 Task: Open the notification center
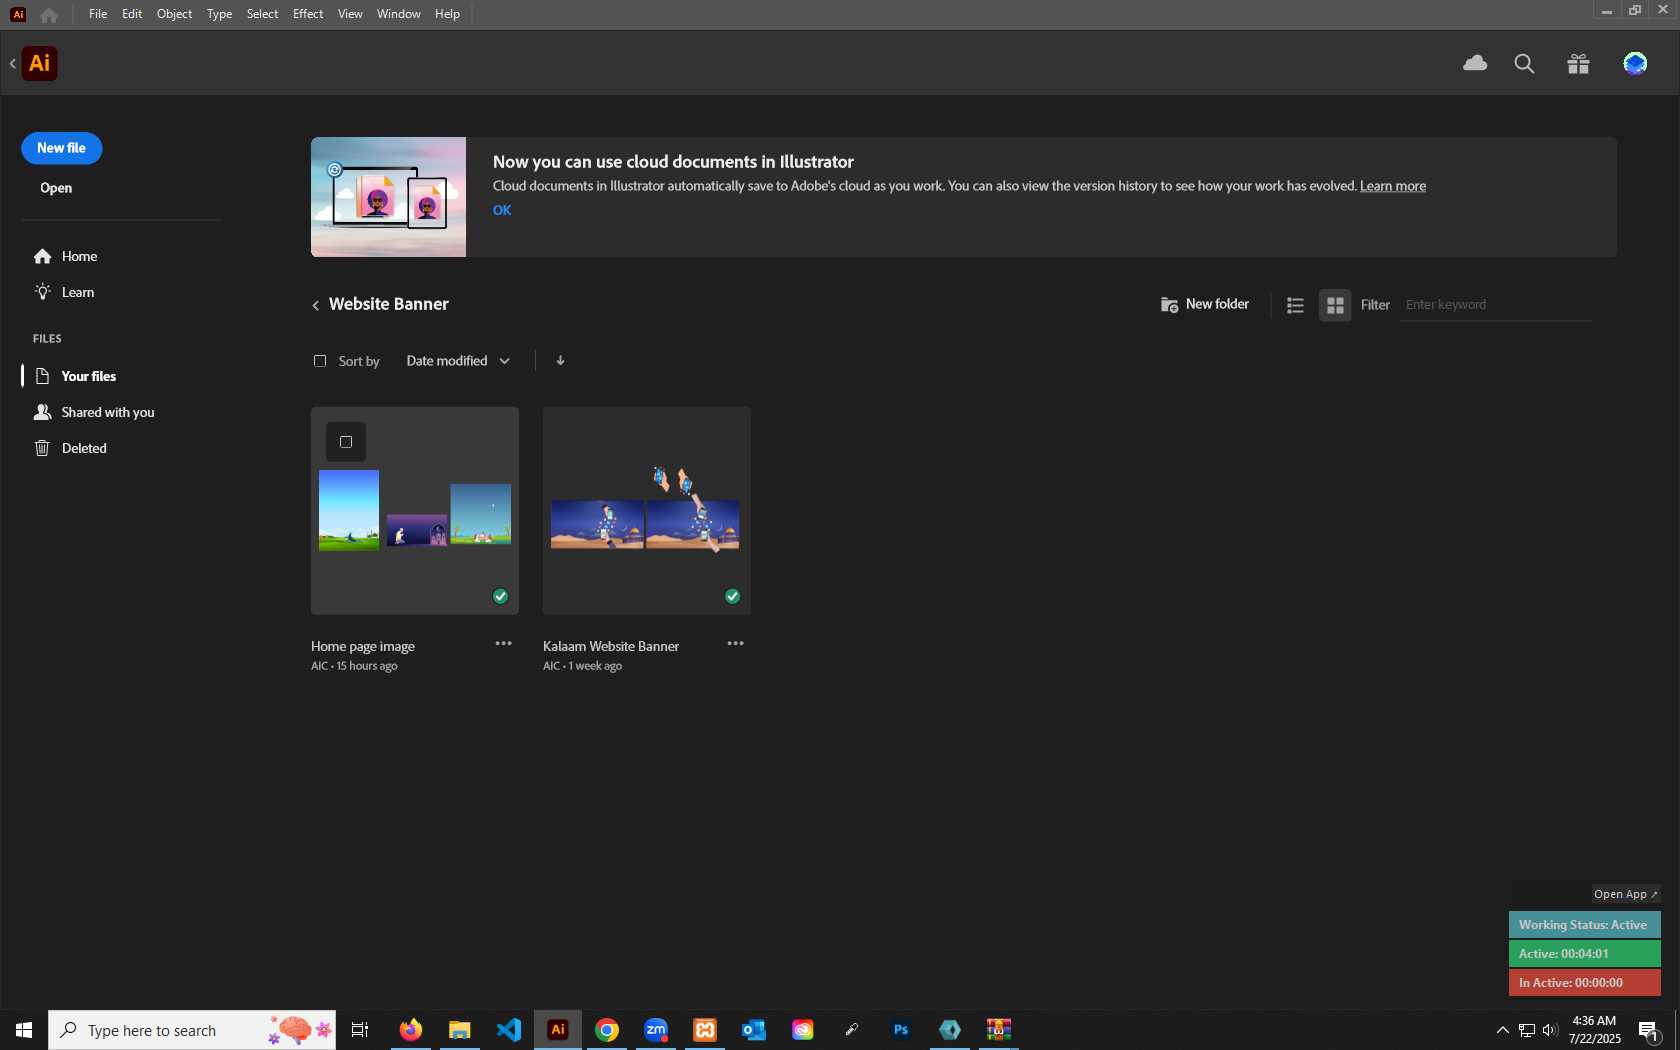coord(1649,1031)
